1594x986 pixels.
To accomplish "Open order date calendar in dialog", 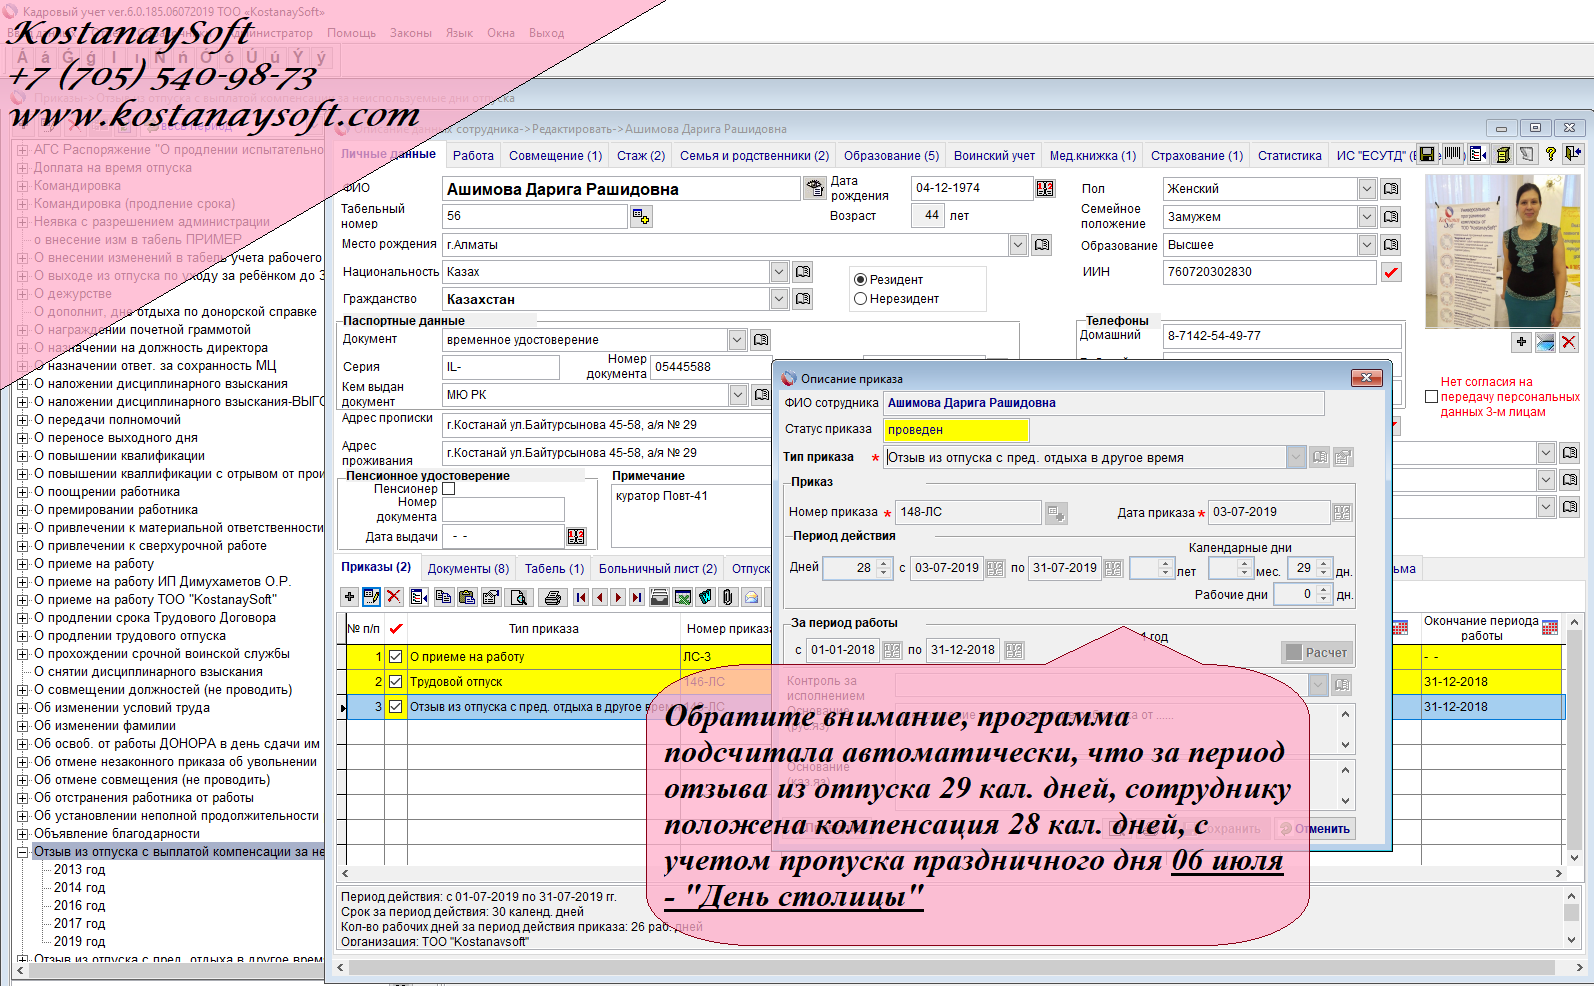I will [1342, 512].
